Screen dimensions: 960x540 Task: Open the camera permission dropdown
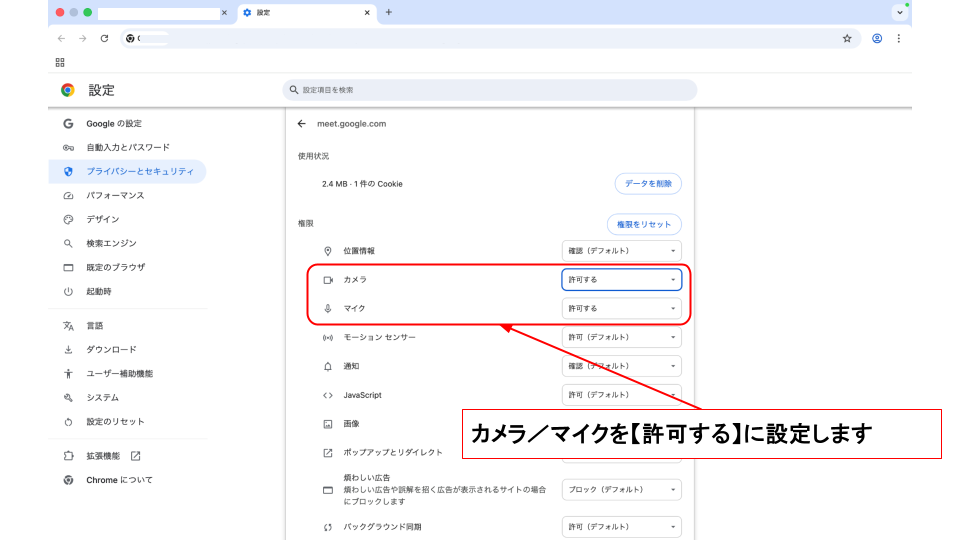pos(621,279)
